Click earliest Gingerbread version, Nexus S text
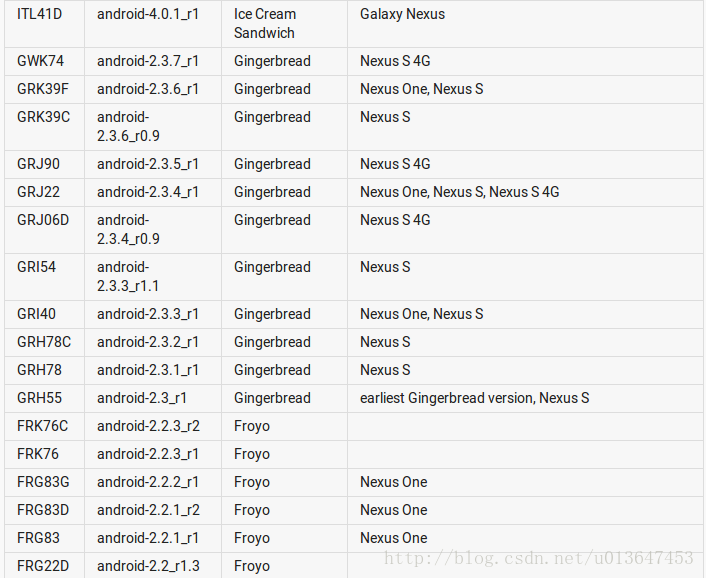Viewport: 706px width, 578px height. pyautogui.click(x=474, y=398)
